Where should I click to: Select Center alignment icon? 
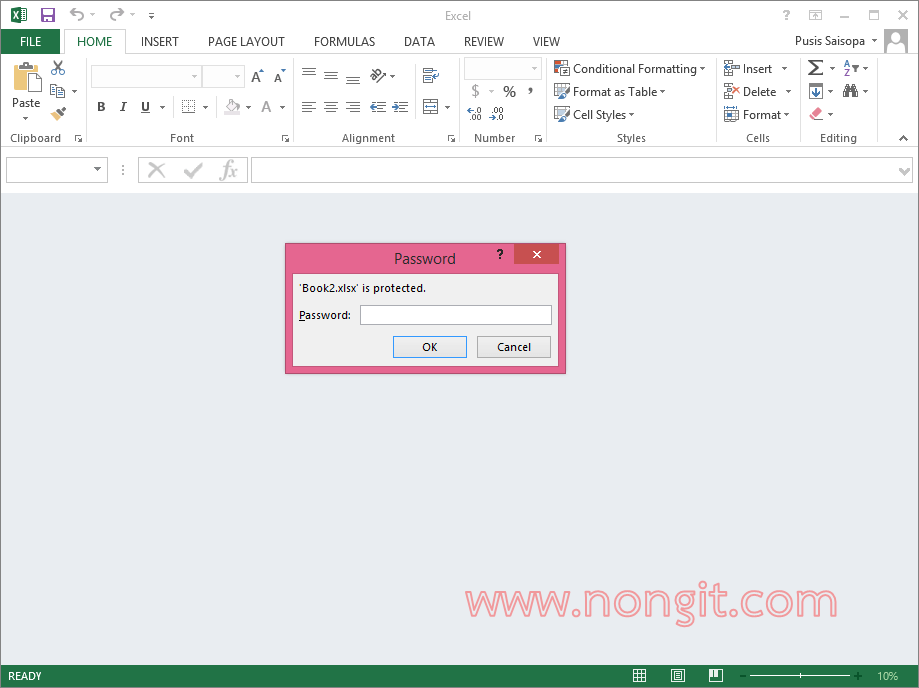click(x=331, y=107)
